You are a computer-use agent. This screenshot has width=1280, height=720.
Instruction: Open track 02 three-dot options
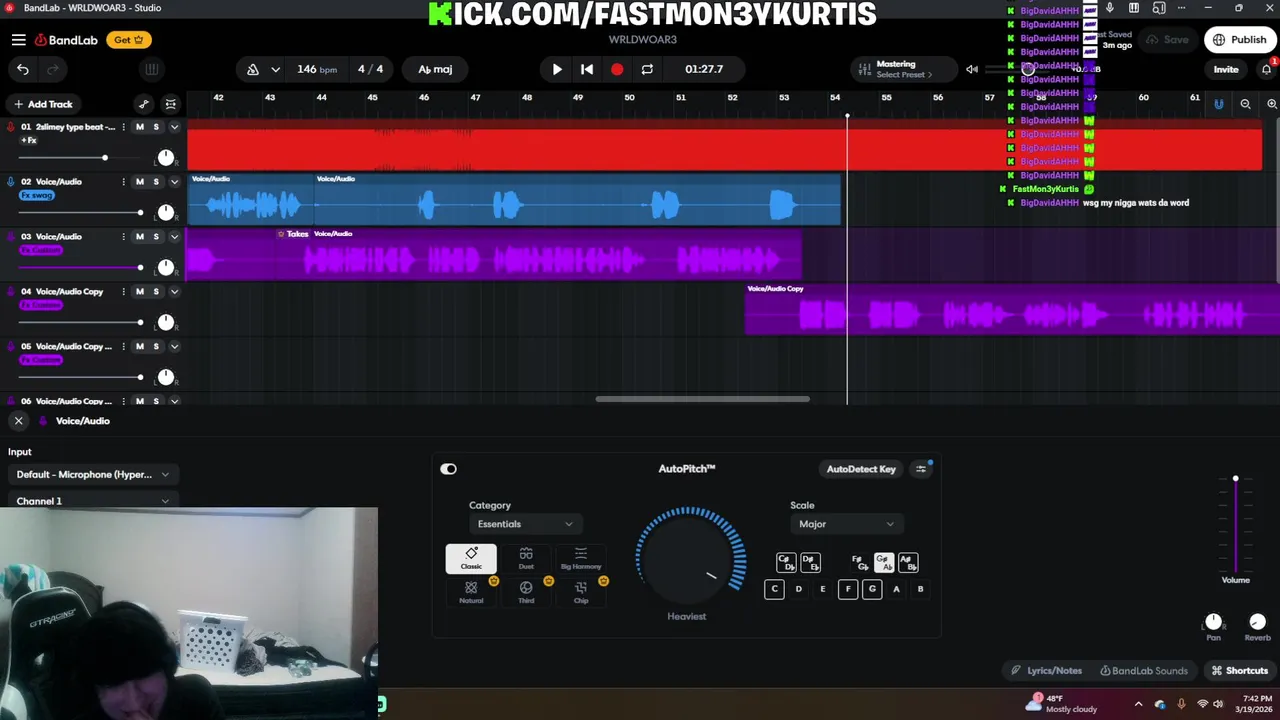pos(124,182)
